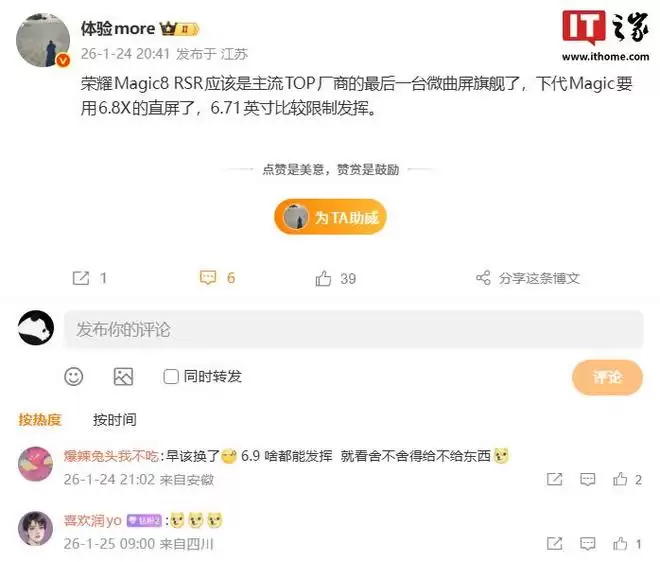Reply to the 爆辣兔头我不吃 comment
This screenshot has height=562, width=660.
click(588, 479)
